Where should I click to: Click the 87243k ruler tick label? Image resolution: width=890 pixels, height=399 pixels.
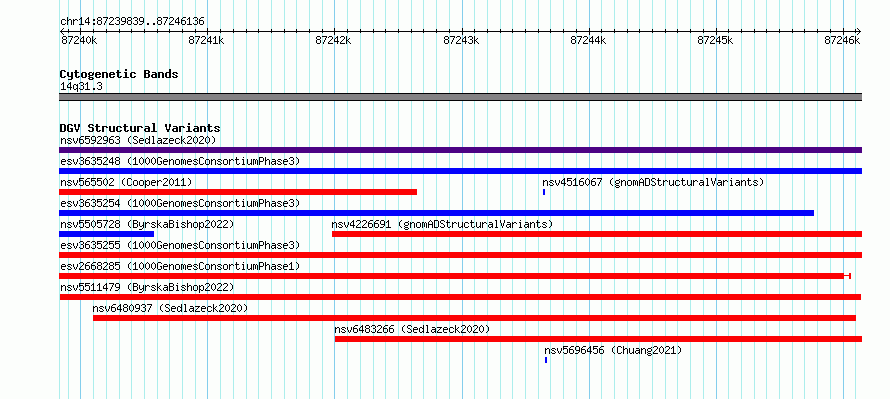[x=461, y=40]
